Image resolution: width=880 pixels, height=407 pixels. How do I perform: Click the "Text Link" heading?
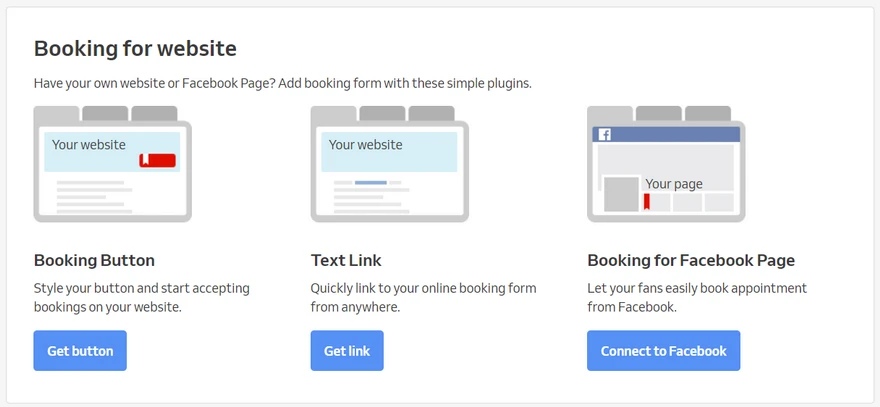point(346,260)
